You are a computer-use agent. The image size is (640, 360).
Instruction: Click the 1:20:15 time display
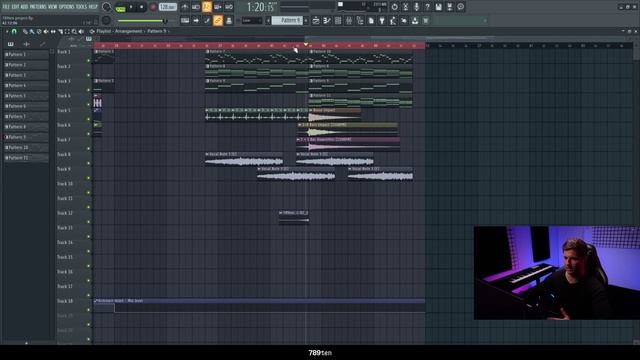260,7
